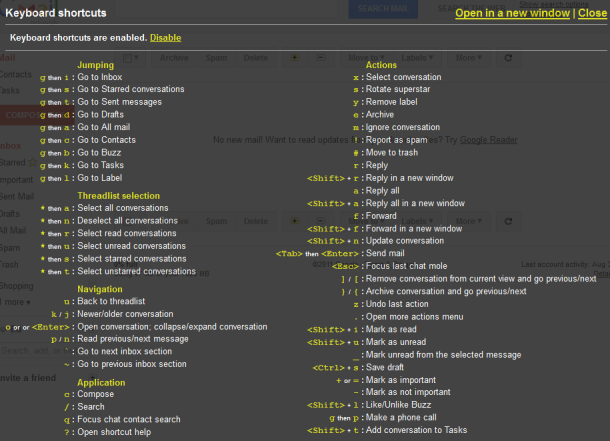
Task: Click the bottom toolbar Spam button
Action: [x=216, y=221]
